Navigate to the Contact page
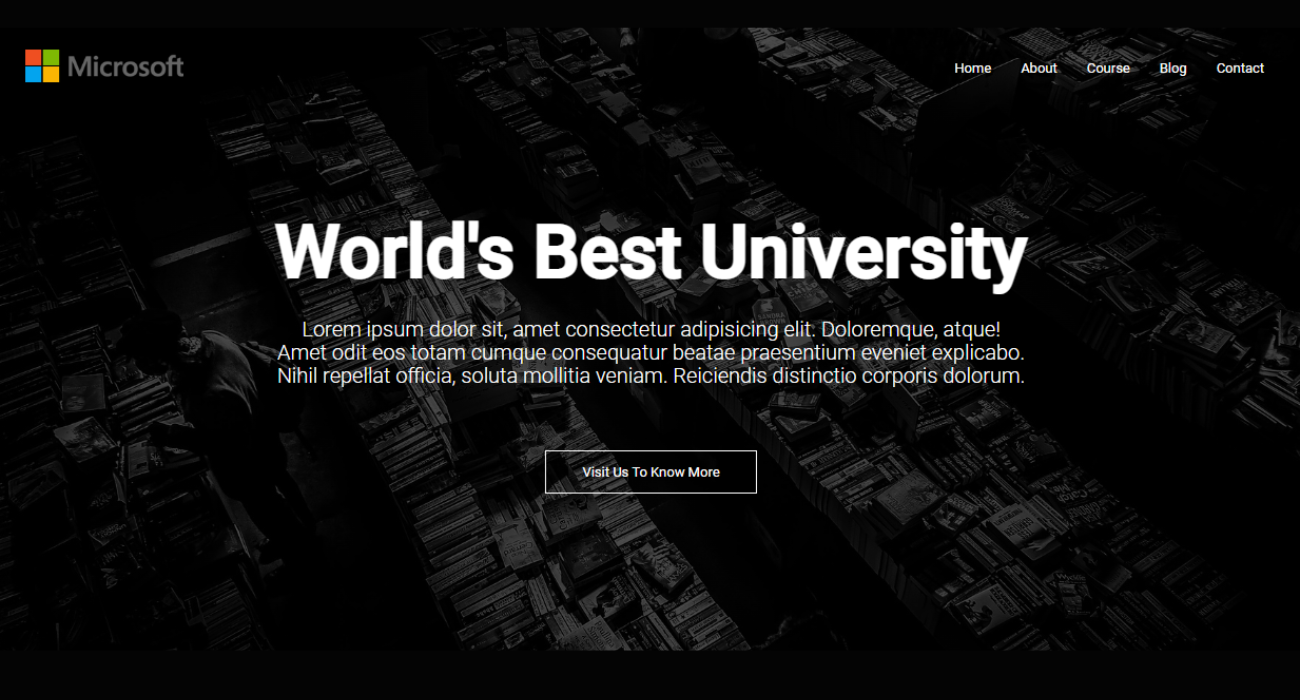 (x=1240, y=68)
